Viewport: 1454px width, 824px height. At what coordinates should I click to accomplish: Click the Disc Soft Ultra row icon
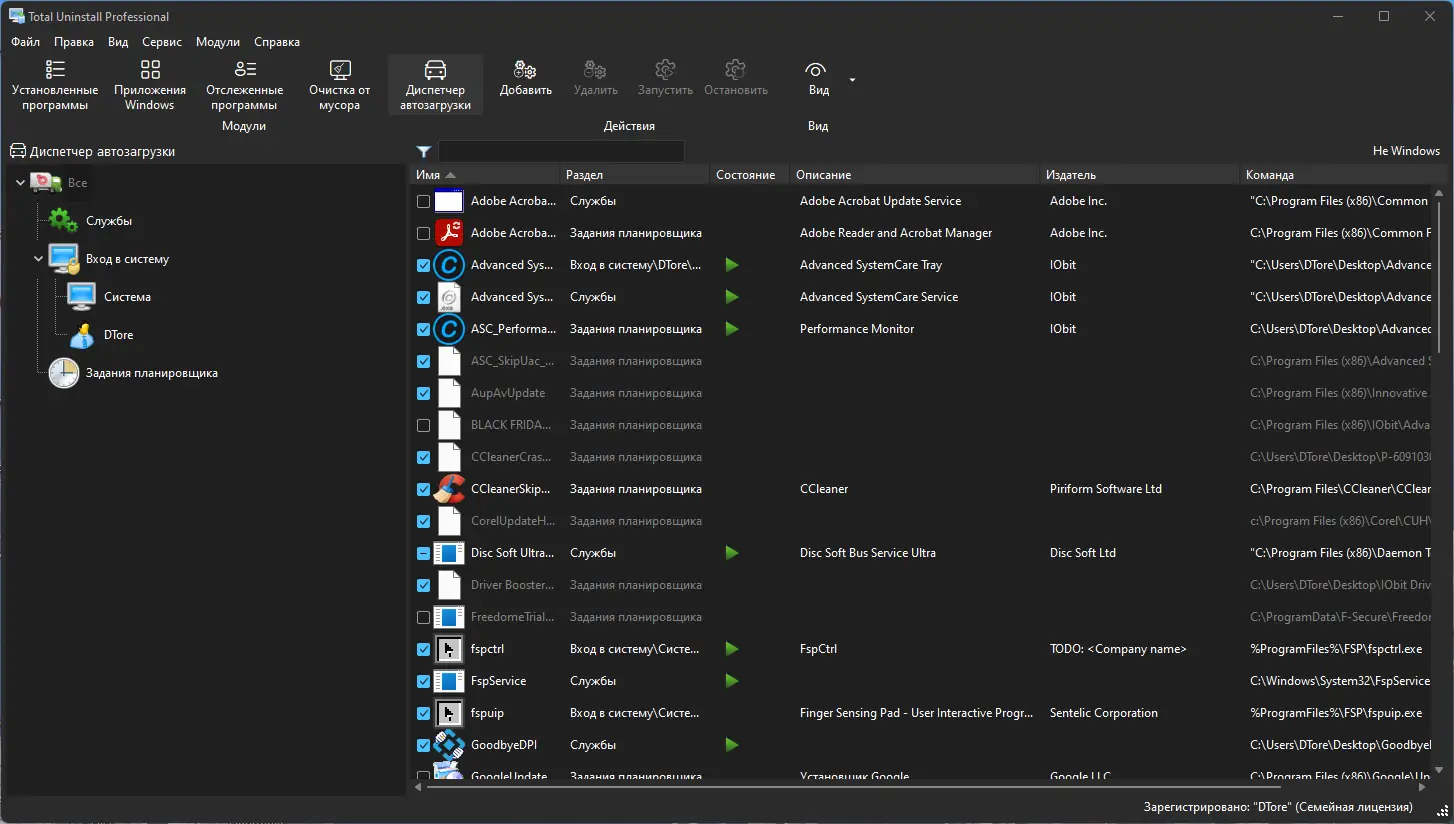coord(449,553)
